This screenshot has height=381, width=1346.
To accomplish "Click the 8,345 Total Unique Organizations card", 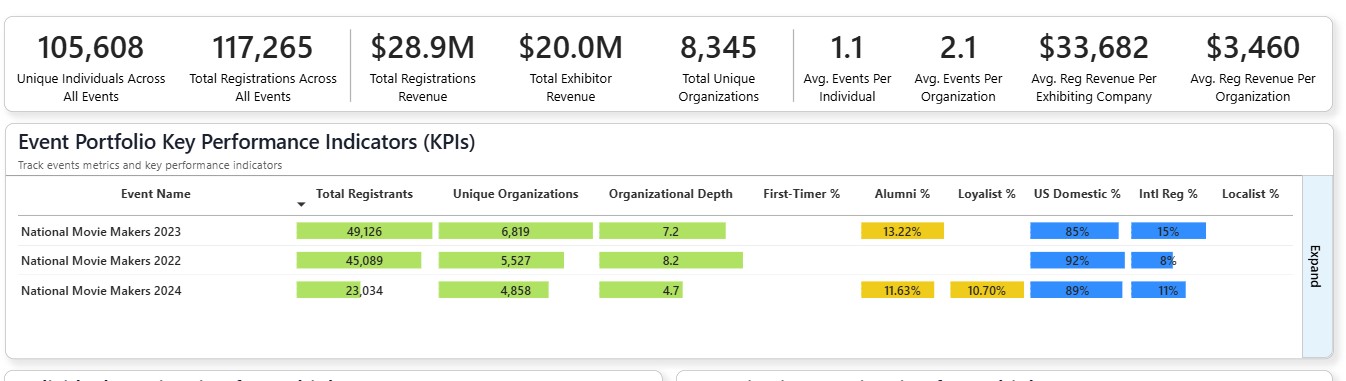I will pos(718,68).
